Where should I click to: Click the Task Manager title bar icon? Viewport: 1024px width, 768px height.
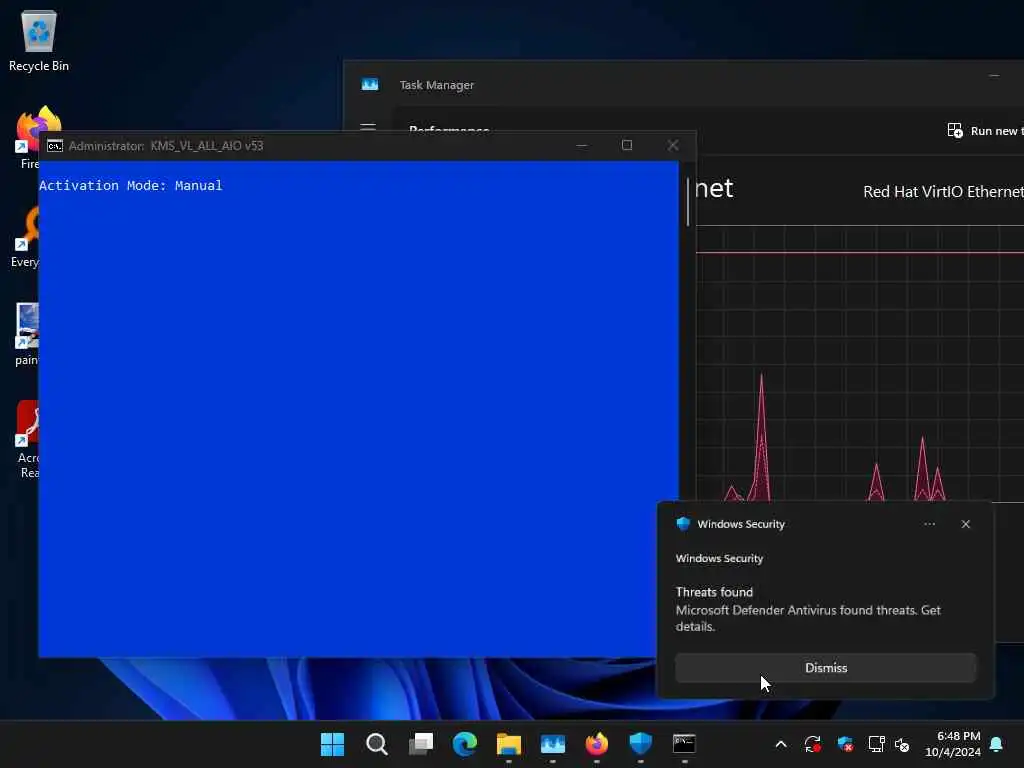pos(370,84)
